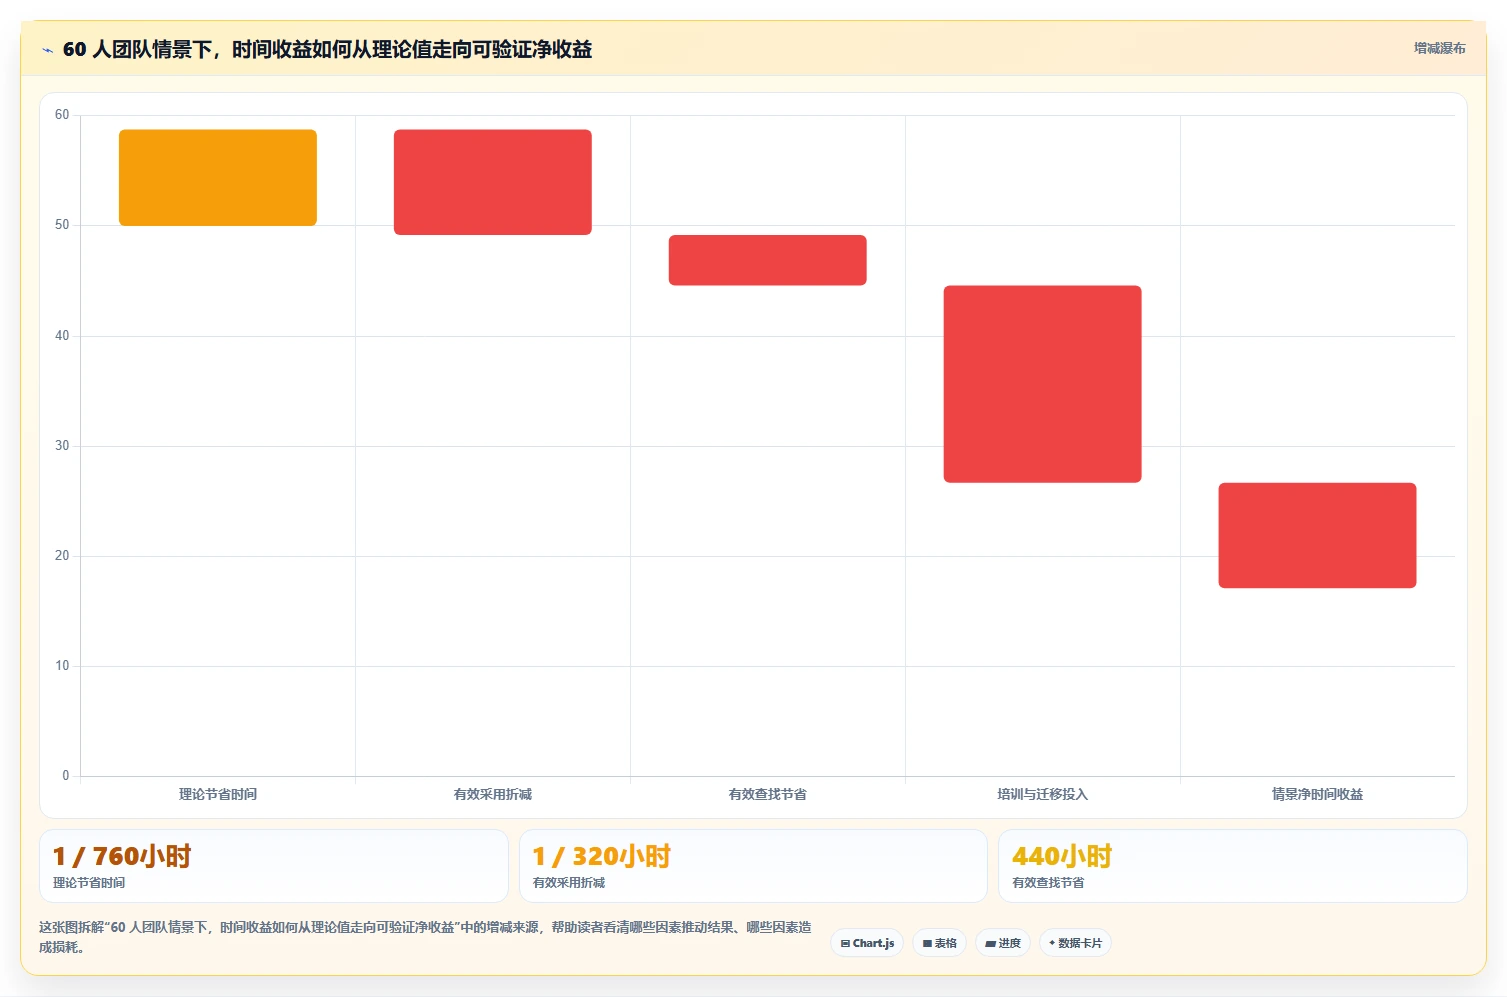Screen dimensions: 1507x997
Task: Click the red bar above 有效采用折减
Action: [x=493, y=182]
